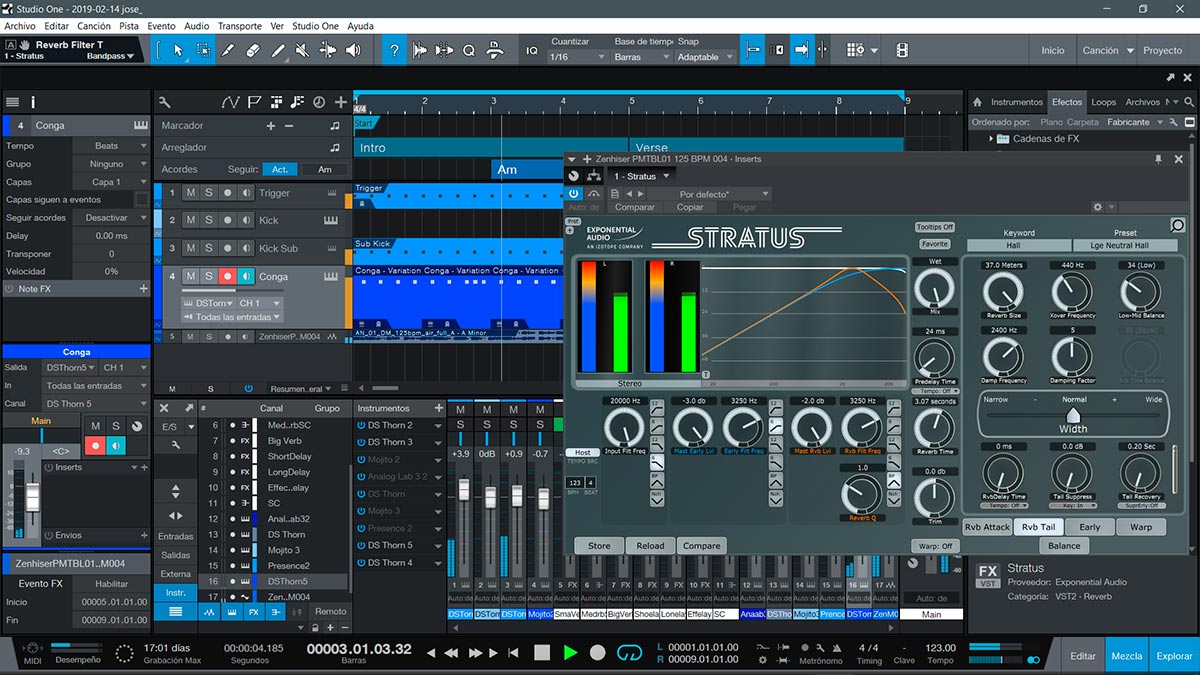Open the video player filmstrip icon
Image resolution: width=1200 pixels, height=675 pixels.
(x=903, y=50)
